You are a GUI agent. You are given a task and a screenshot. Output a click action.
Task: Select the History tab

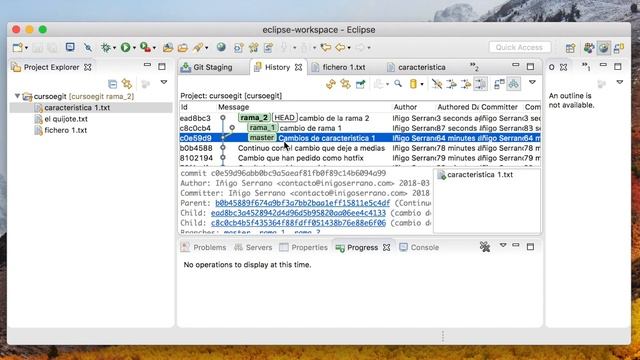pyautogui.click(x=278, y=67)
